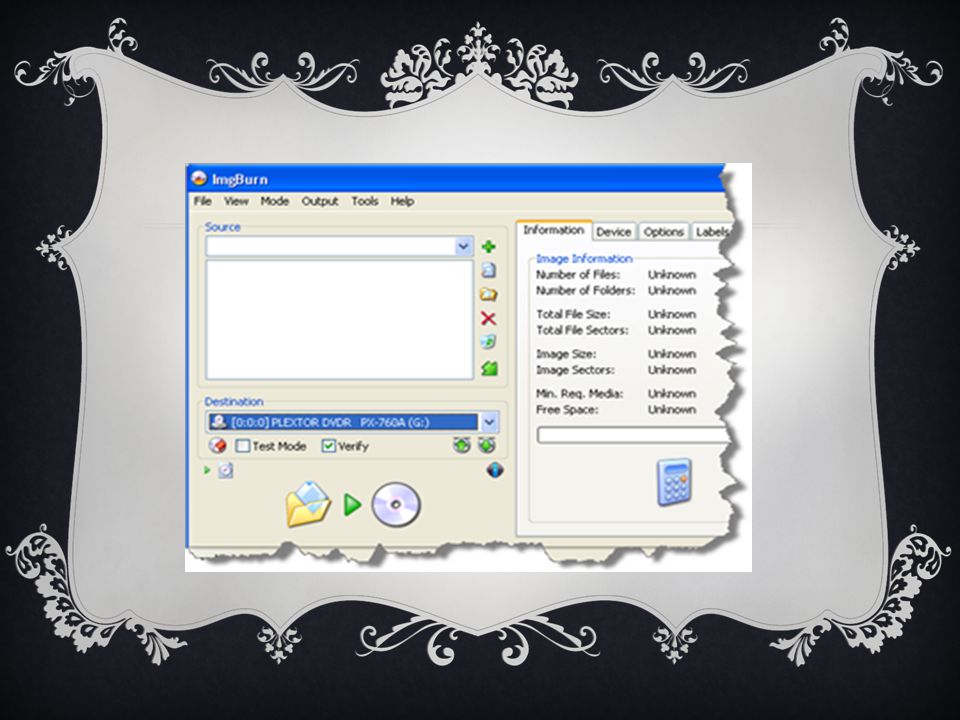960x720 pixels.
Task: Click the Unknown value next to Image Size
Action: (x=672, y=354)
